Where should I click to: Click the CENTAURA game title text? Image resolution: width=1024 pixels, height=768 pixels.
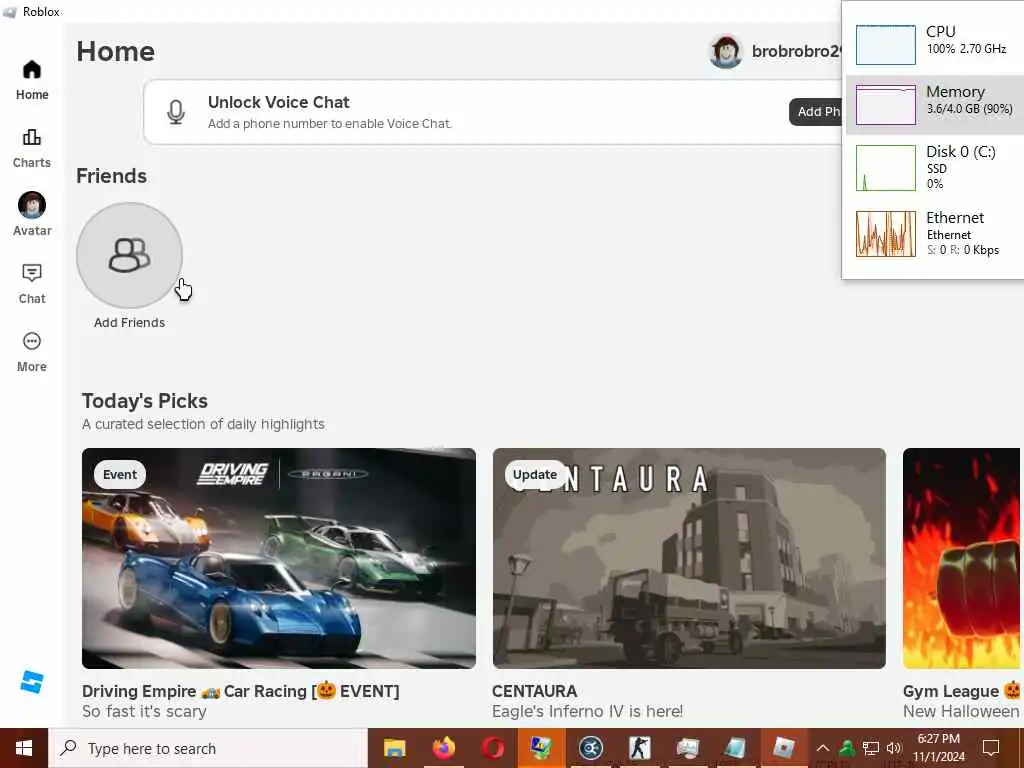click(534, 691)
